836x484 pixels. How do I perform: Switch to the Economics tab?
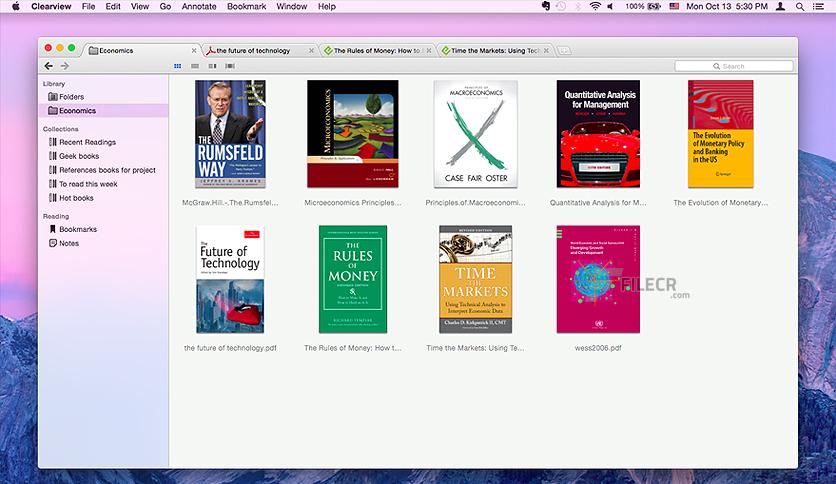point(141,51)
